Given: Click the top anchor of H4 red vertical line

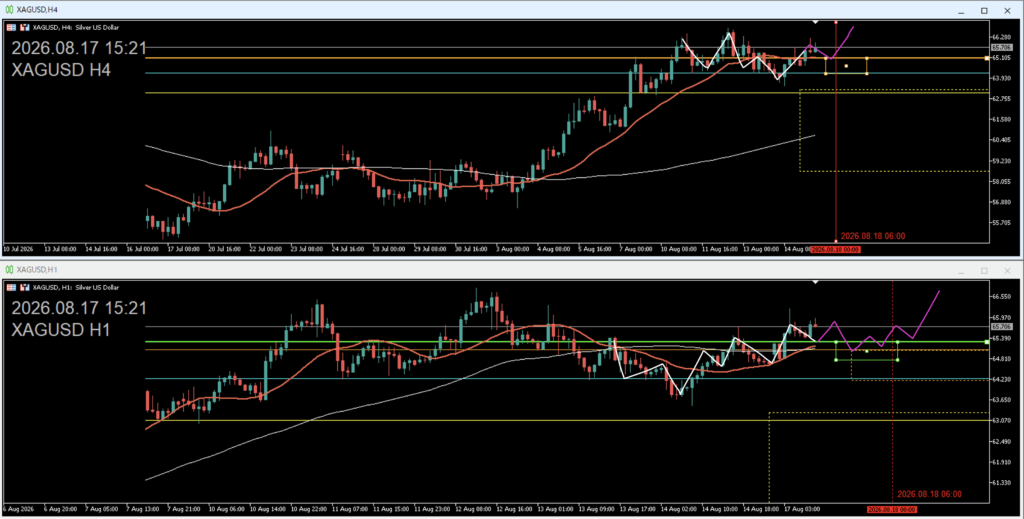Looking at the screenshot, I should 836,23.
